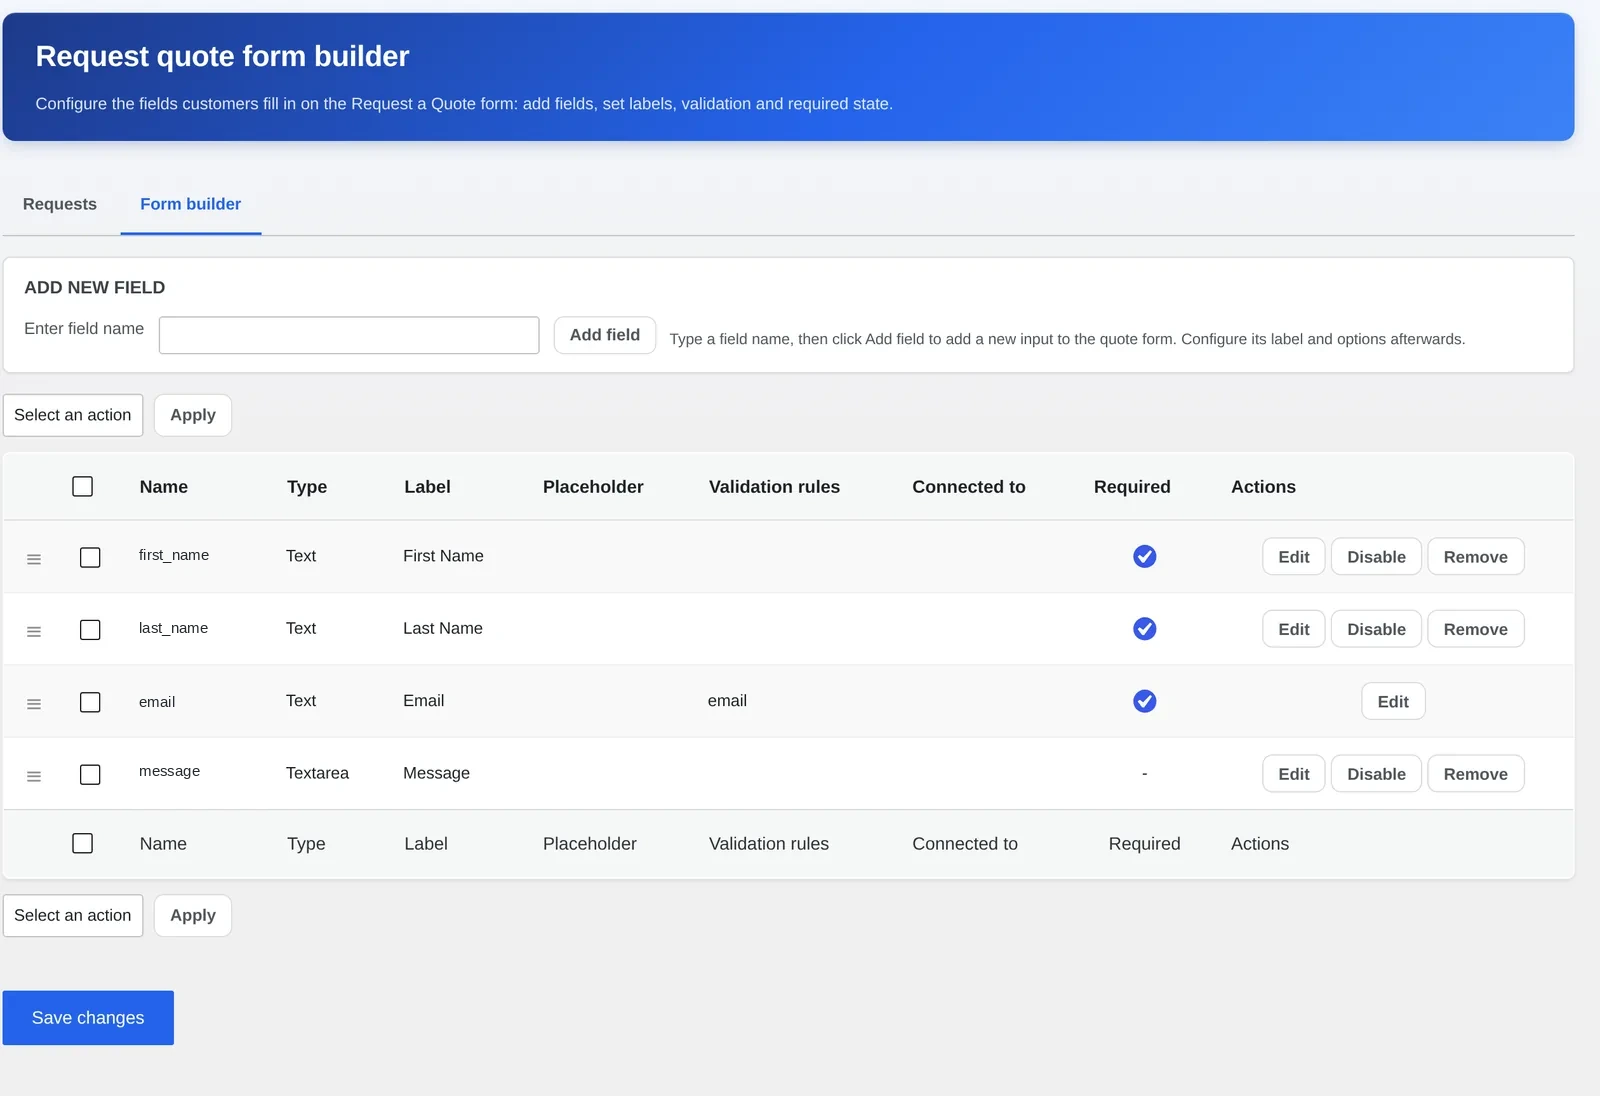Image resolution: width=1600 pixels, height=1096 pixels.
Task: Edit the last_name field
Action: (1294, 628)
